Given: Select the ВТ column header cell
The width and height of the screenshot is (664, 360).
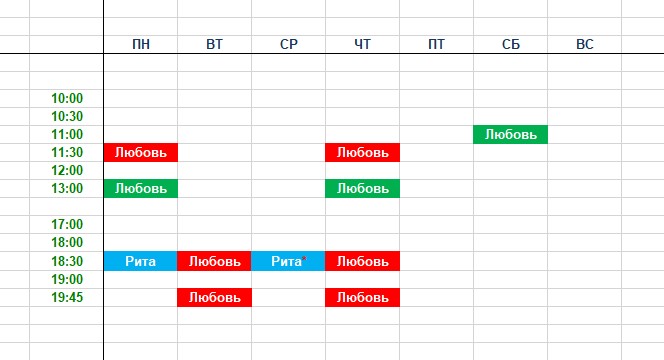Looking at the screenshot, I should (214, 44).
